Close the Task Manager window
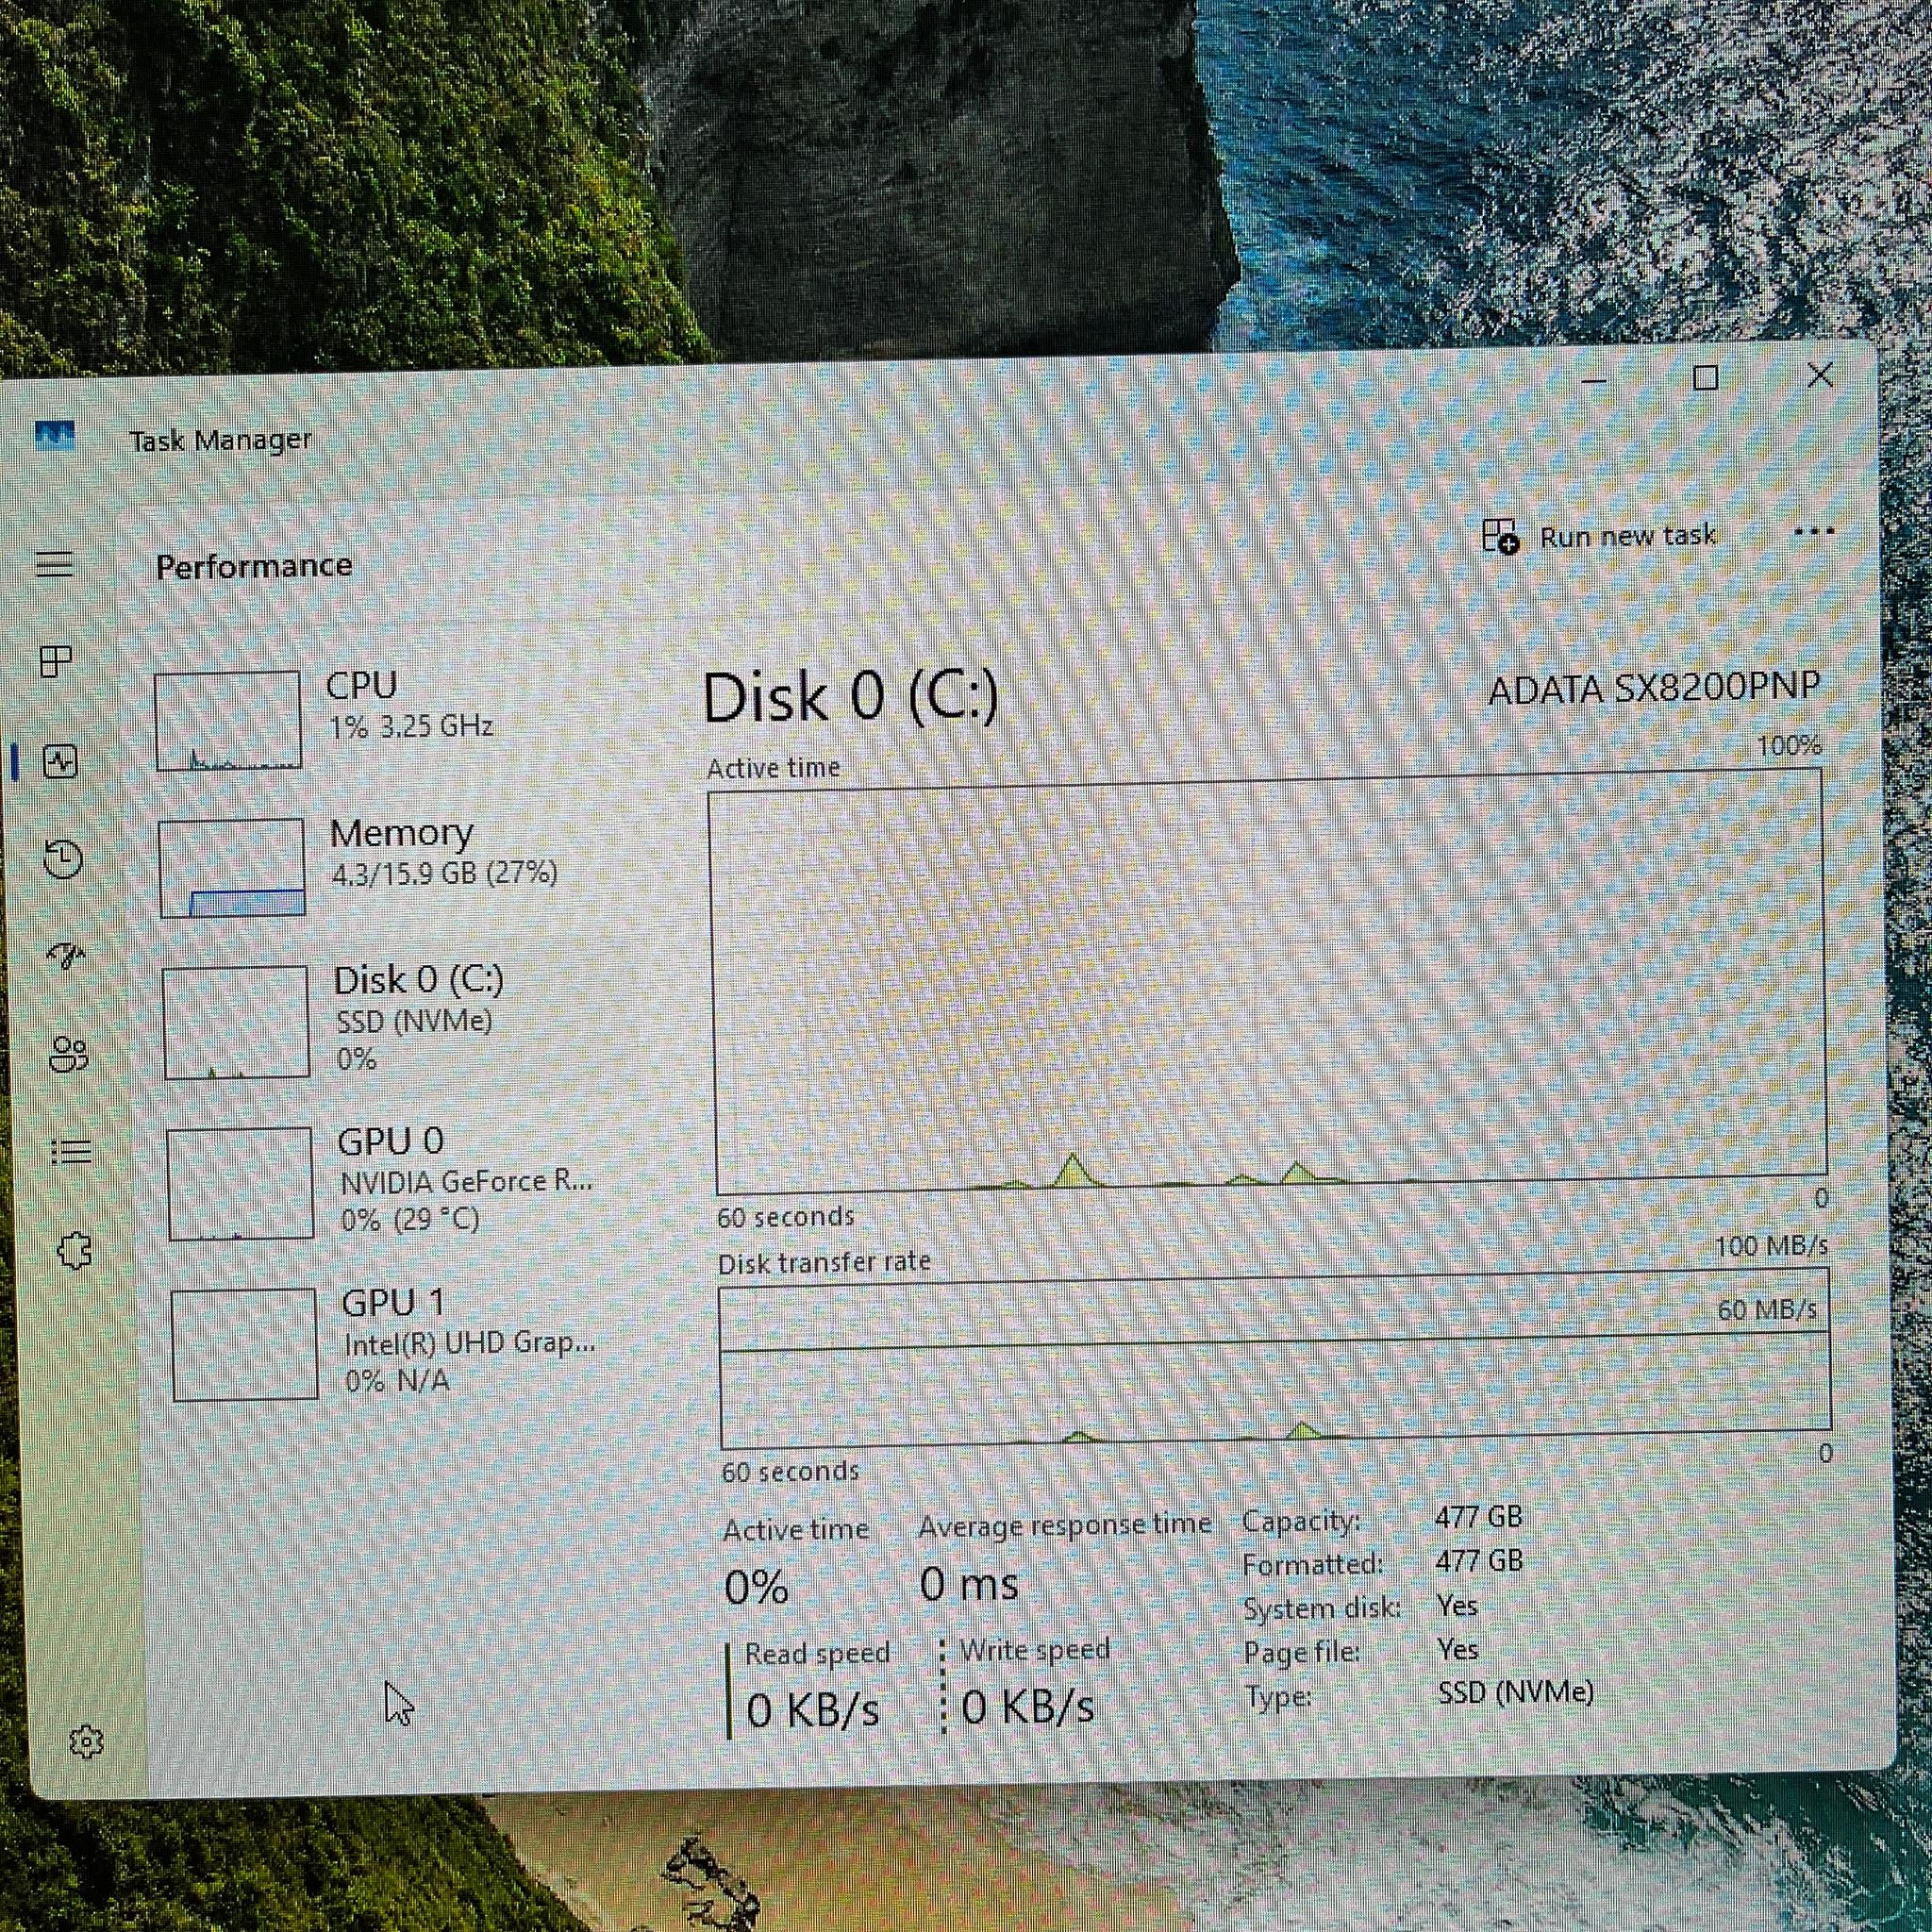 click(1820, 375)
